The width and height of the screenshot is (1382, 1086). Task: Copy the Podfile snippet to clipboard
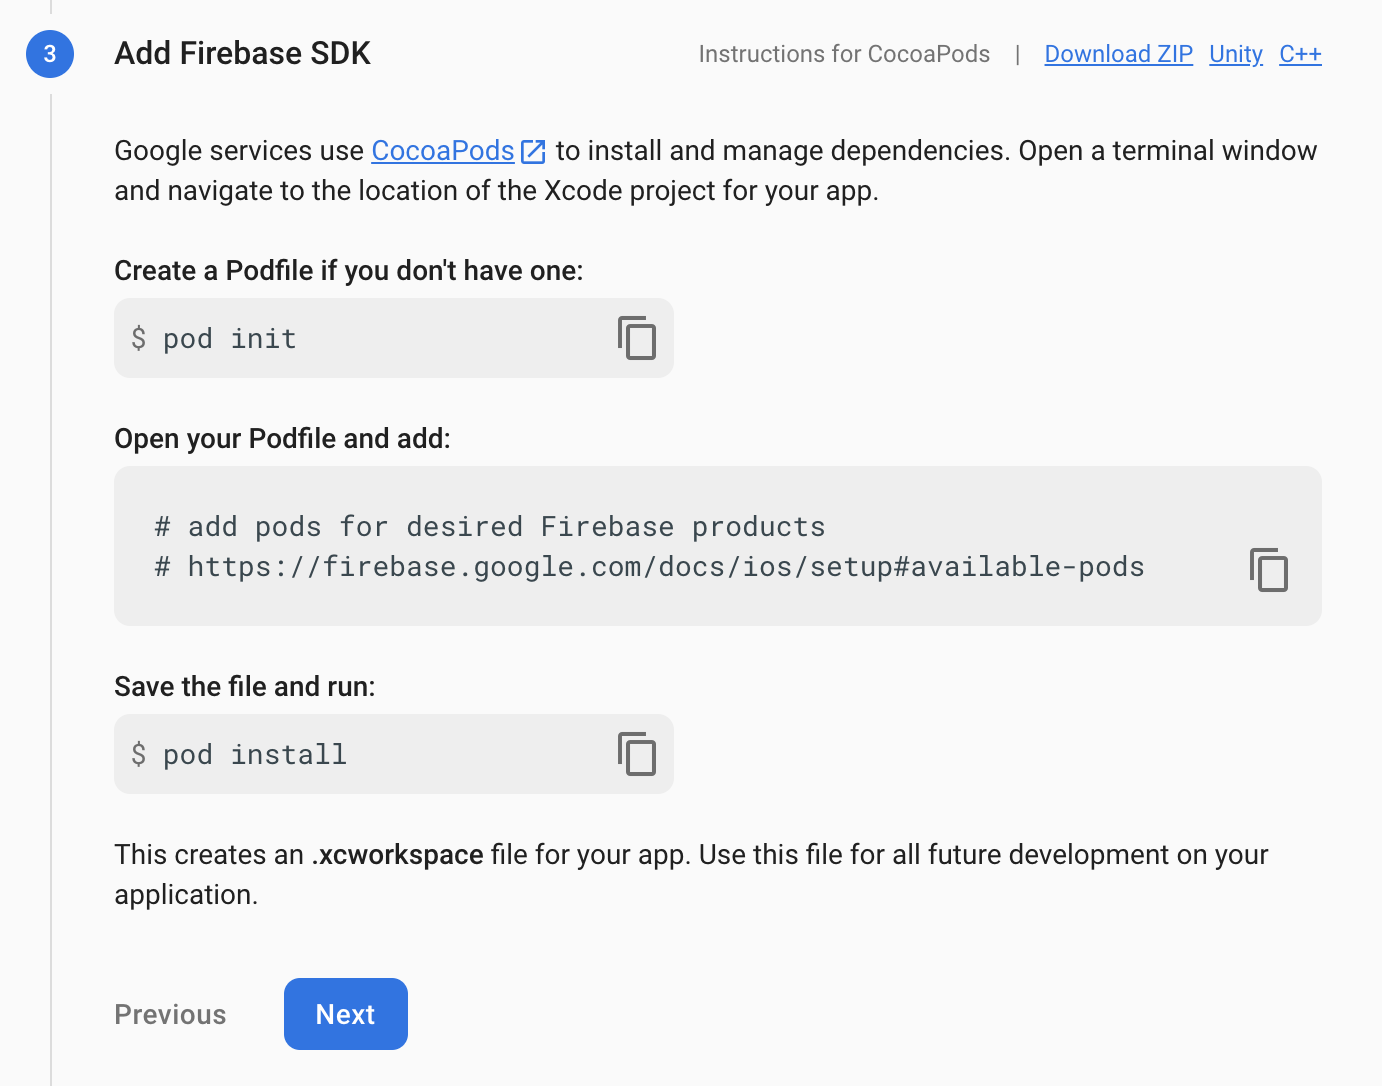pyautogui.click(x=1268, y=570)
